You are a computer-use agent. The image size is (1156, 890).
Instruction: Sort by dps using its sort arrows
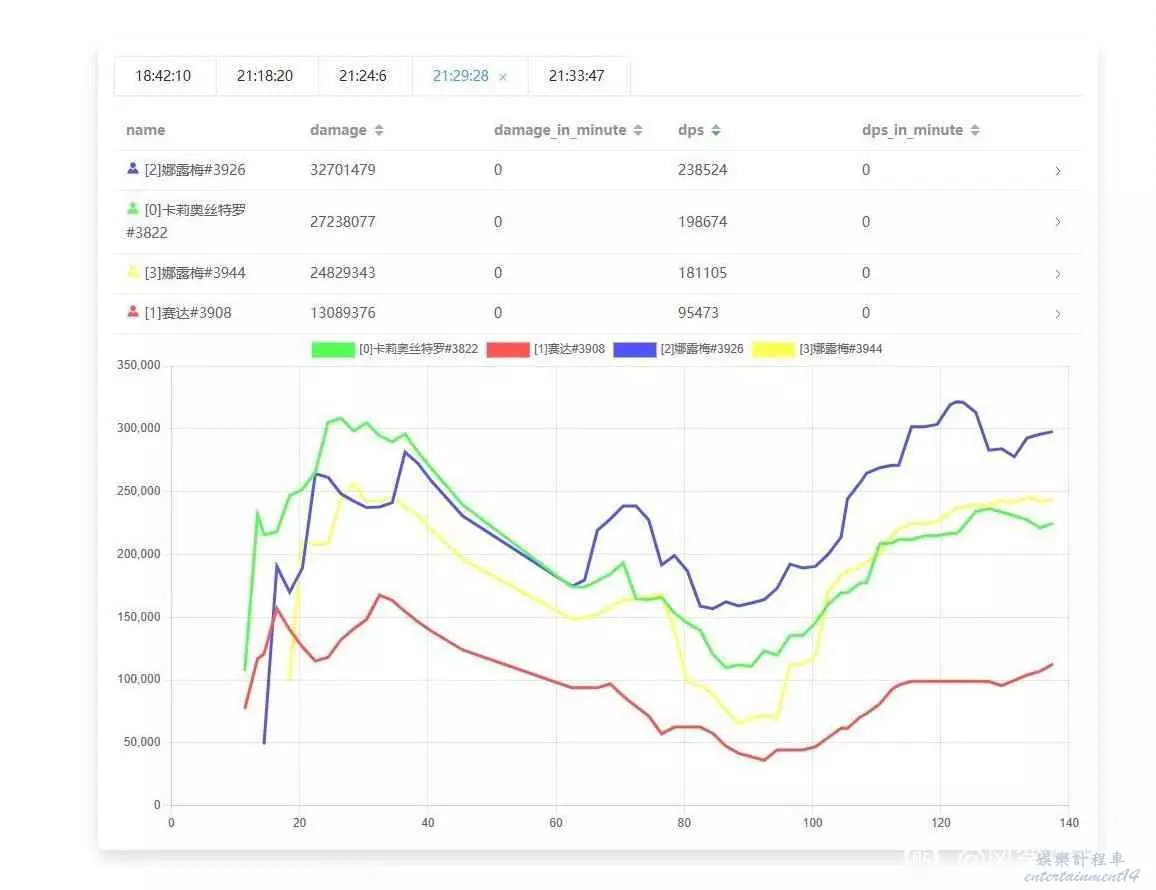coord(716,131)
